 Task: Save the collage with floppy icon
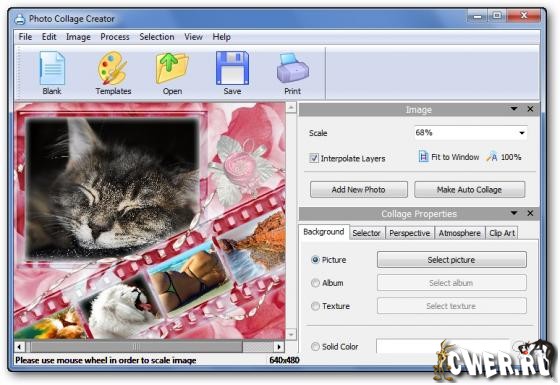click(232, 72)
